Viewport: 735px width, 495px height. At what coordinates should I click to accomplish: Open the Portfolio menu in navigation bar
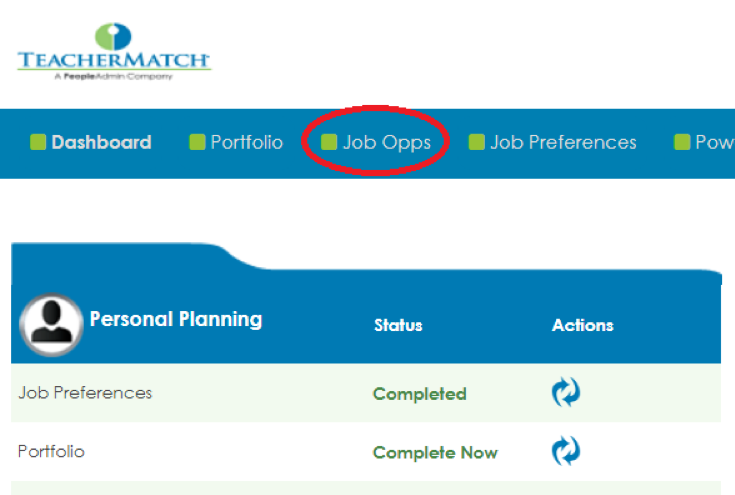pyautogui.click(x=246, y=142)
